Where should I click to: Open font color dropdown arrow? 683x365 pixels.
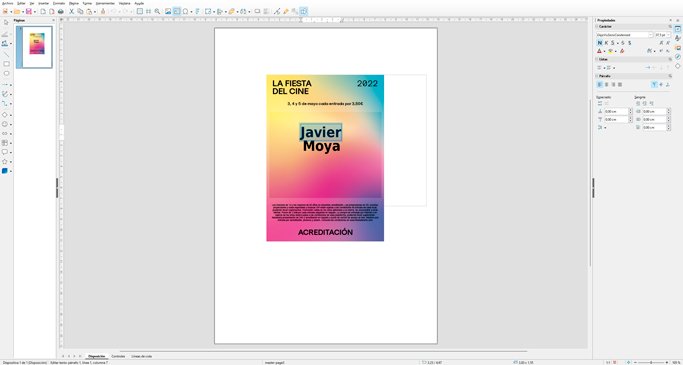pos(604,51)
